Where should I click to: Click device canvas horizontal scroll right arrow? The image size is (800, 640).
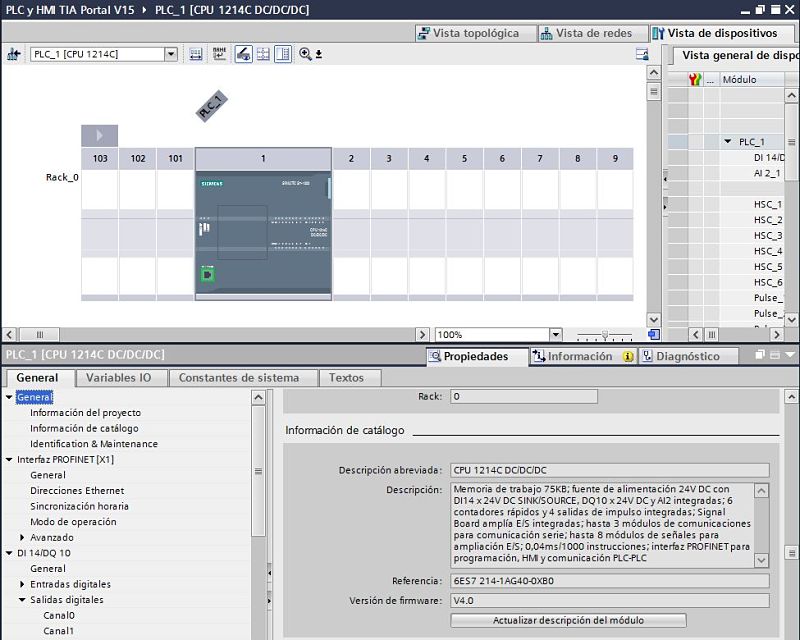422,335
